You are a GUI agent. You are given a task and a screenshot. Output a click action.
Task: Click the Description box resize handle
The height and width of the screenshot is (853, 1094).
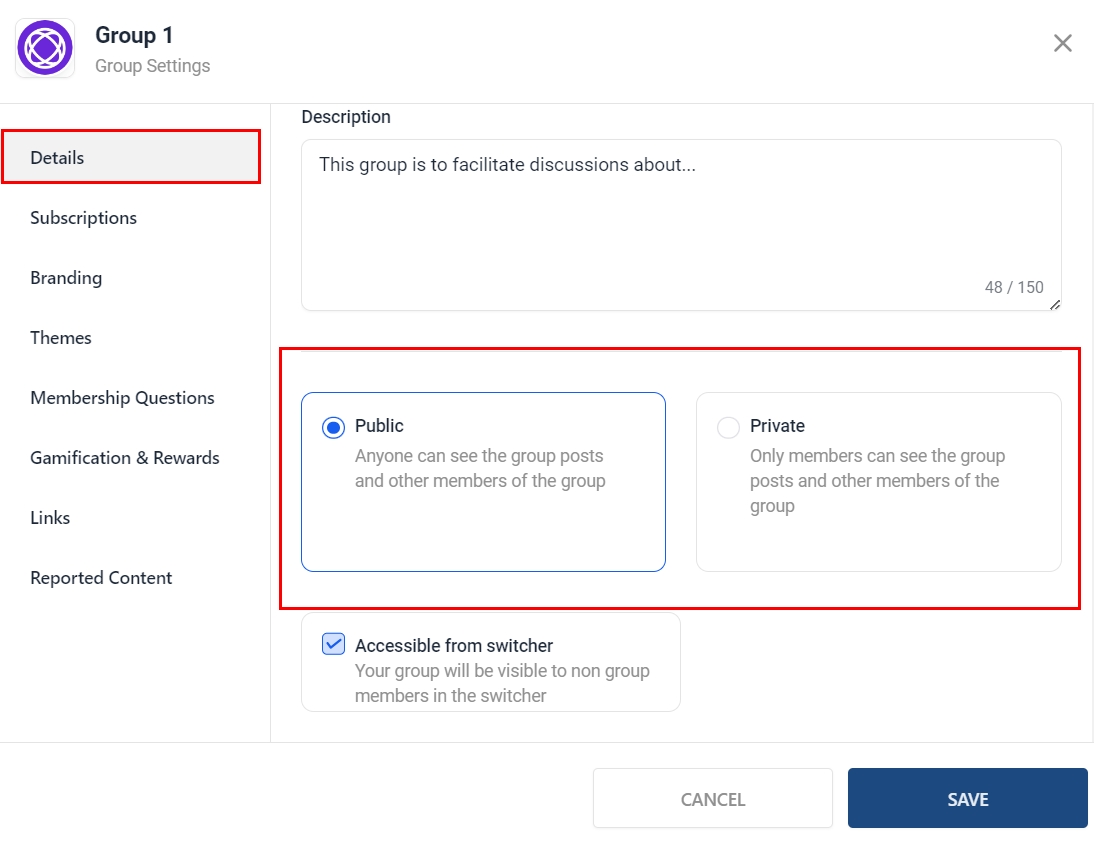1055,305
